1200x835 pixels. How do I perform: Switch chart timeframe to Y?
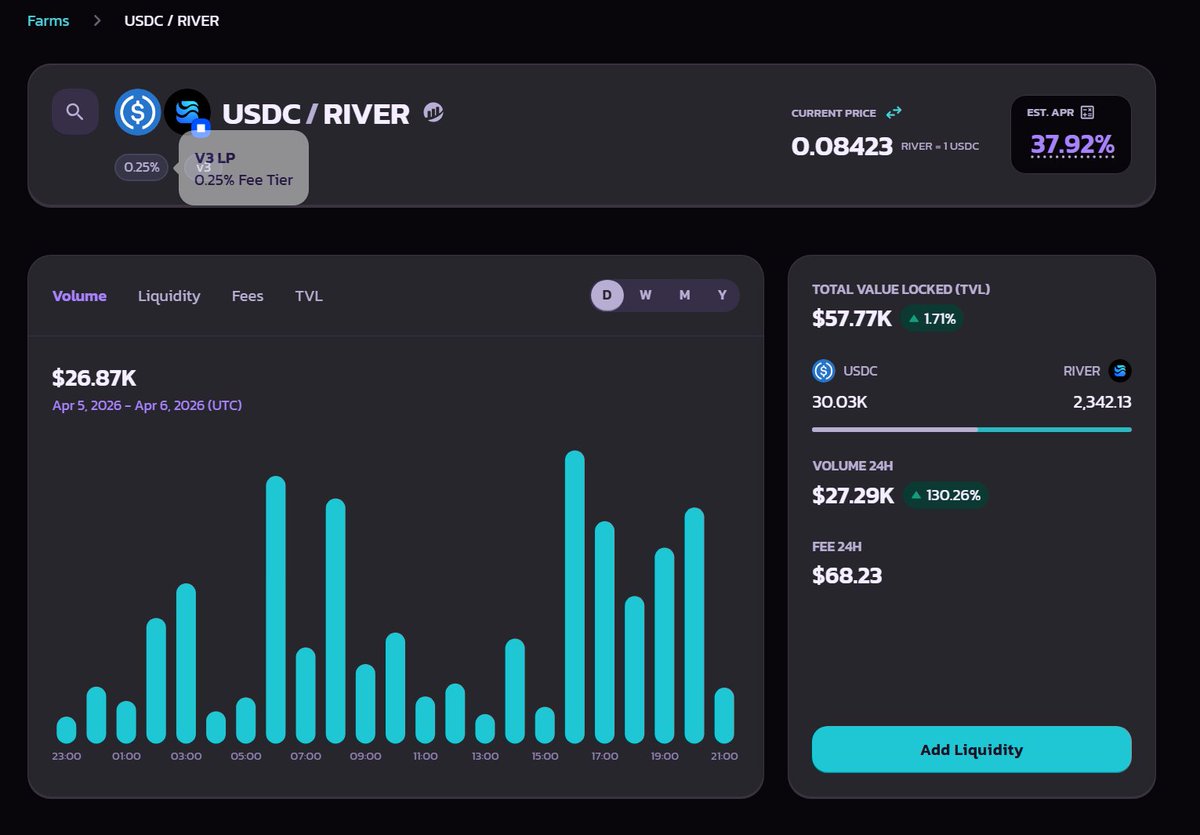click(722, 295)
